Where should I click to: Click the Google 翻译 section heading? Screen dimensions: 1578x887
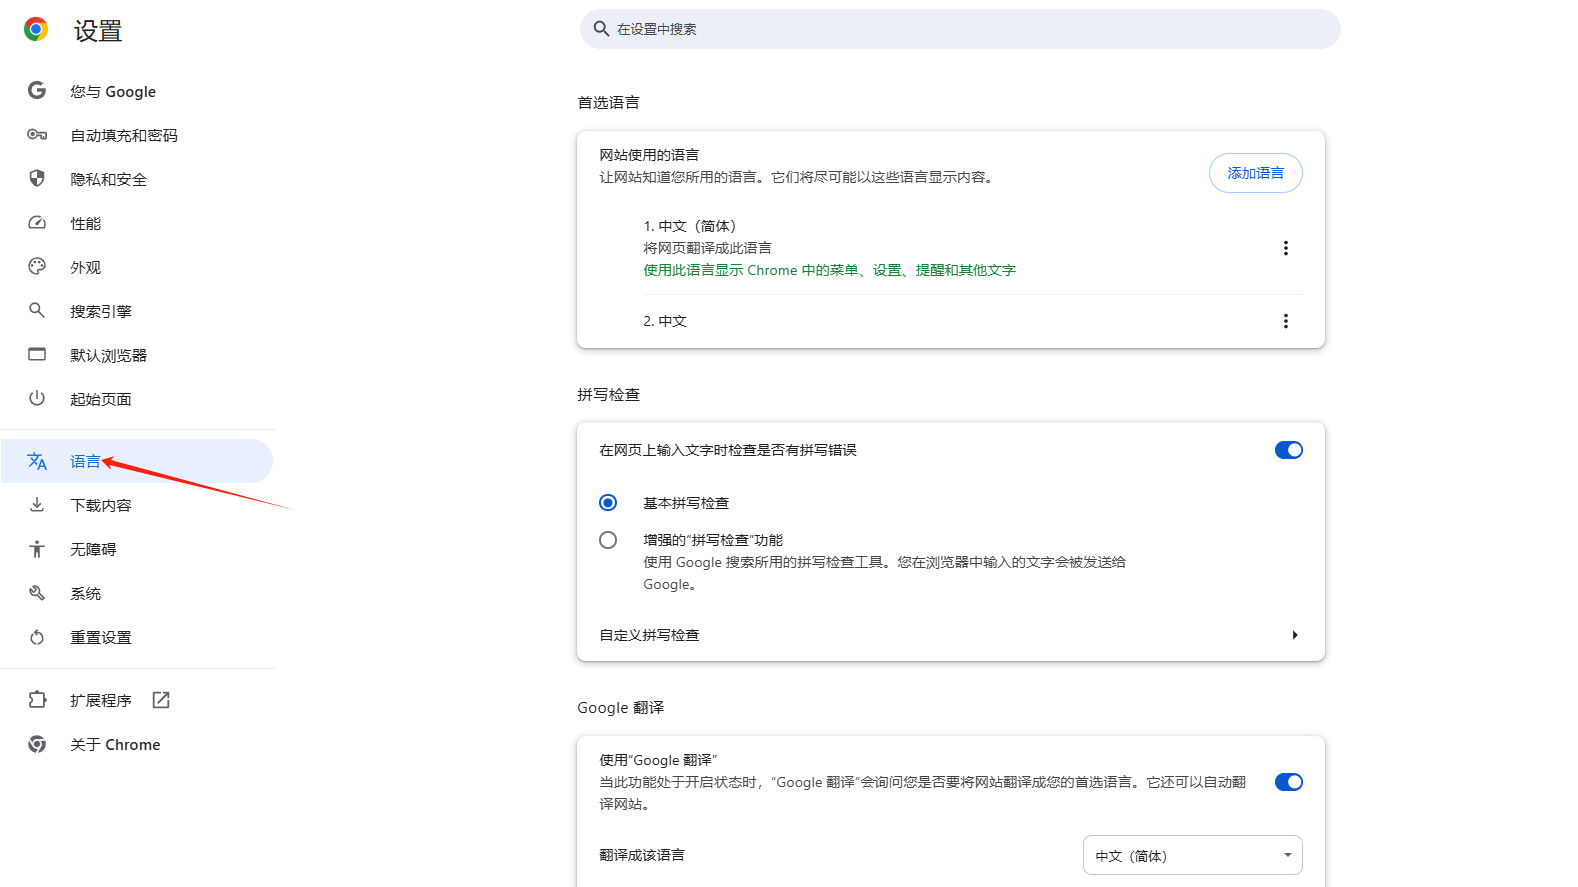[620, 707]
